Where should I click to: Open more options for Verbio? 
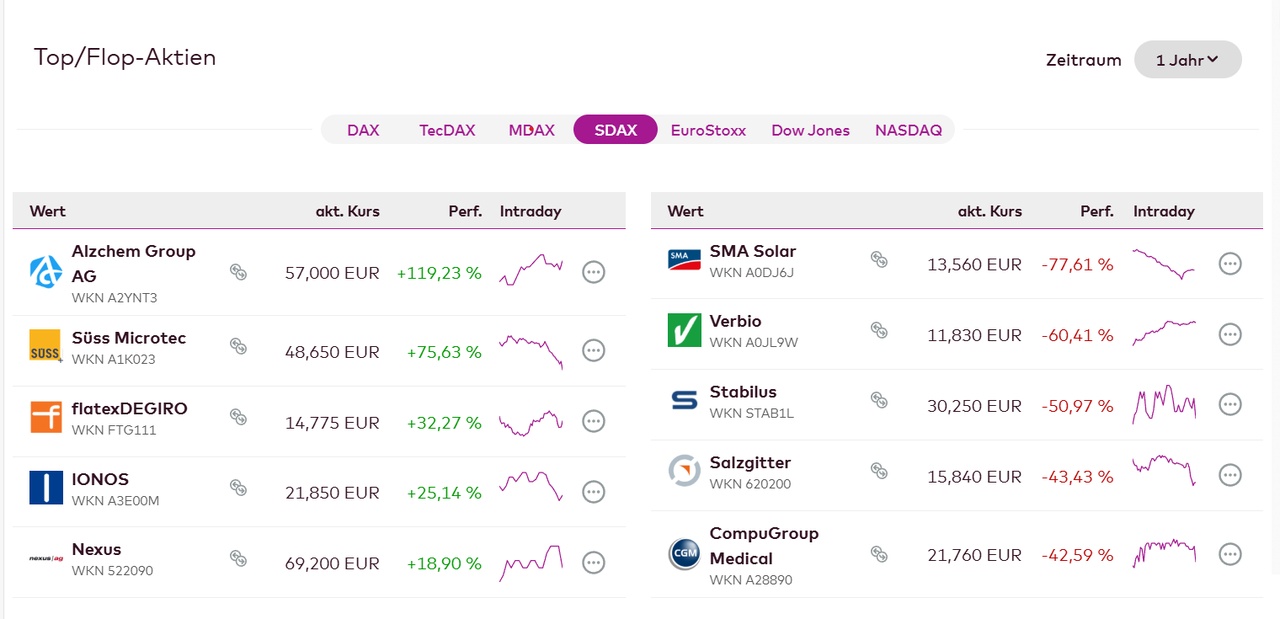1230,335
